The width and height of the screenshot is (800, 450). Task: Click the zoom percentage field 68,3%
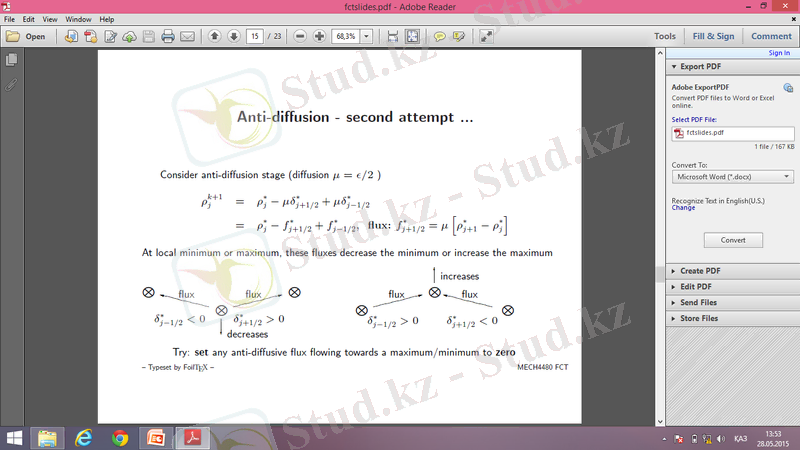tap(346, 36)
